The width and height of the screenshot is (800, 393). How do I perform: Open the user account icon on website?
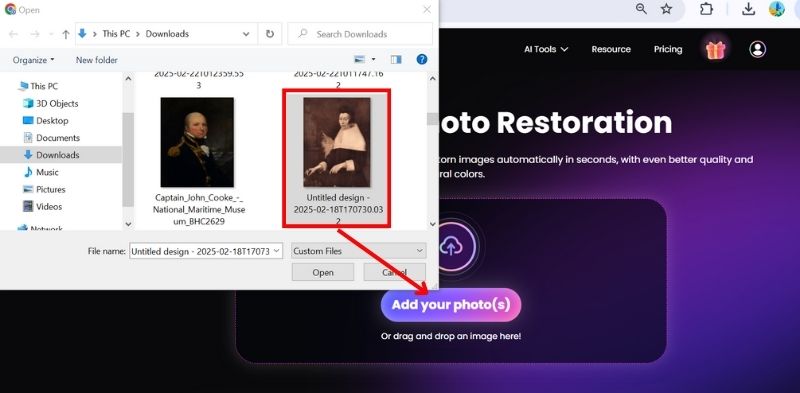pyautogui.click(x=758, y=49)
